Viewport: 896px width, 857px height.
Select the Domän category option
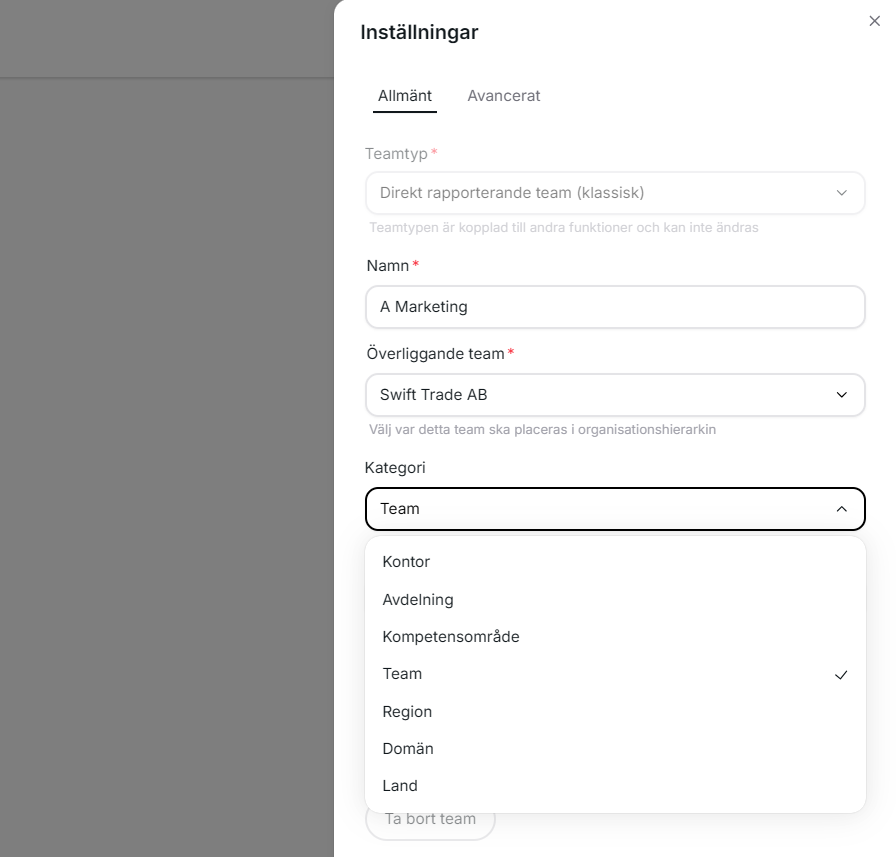point(408,749)
